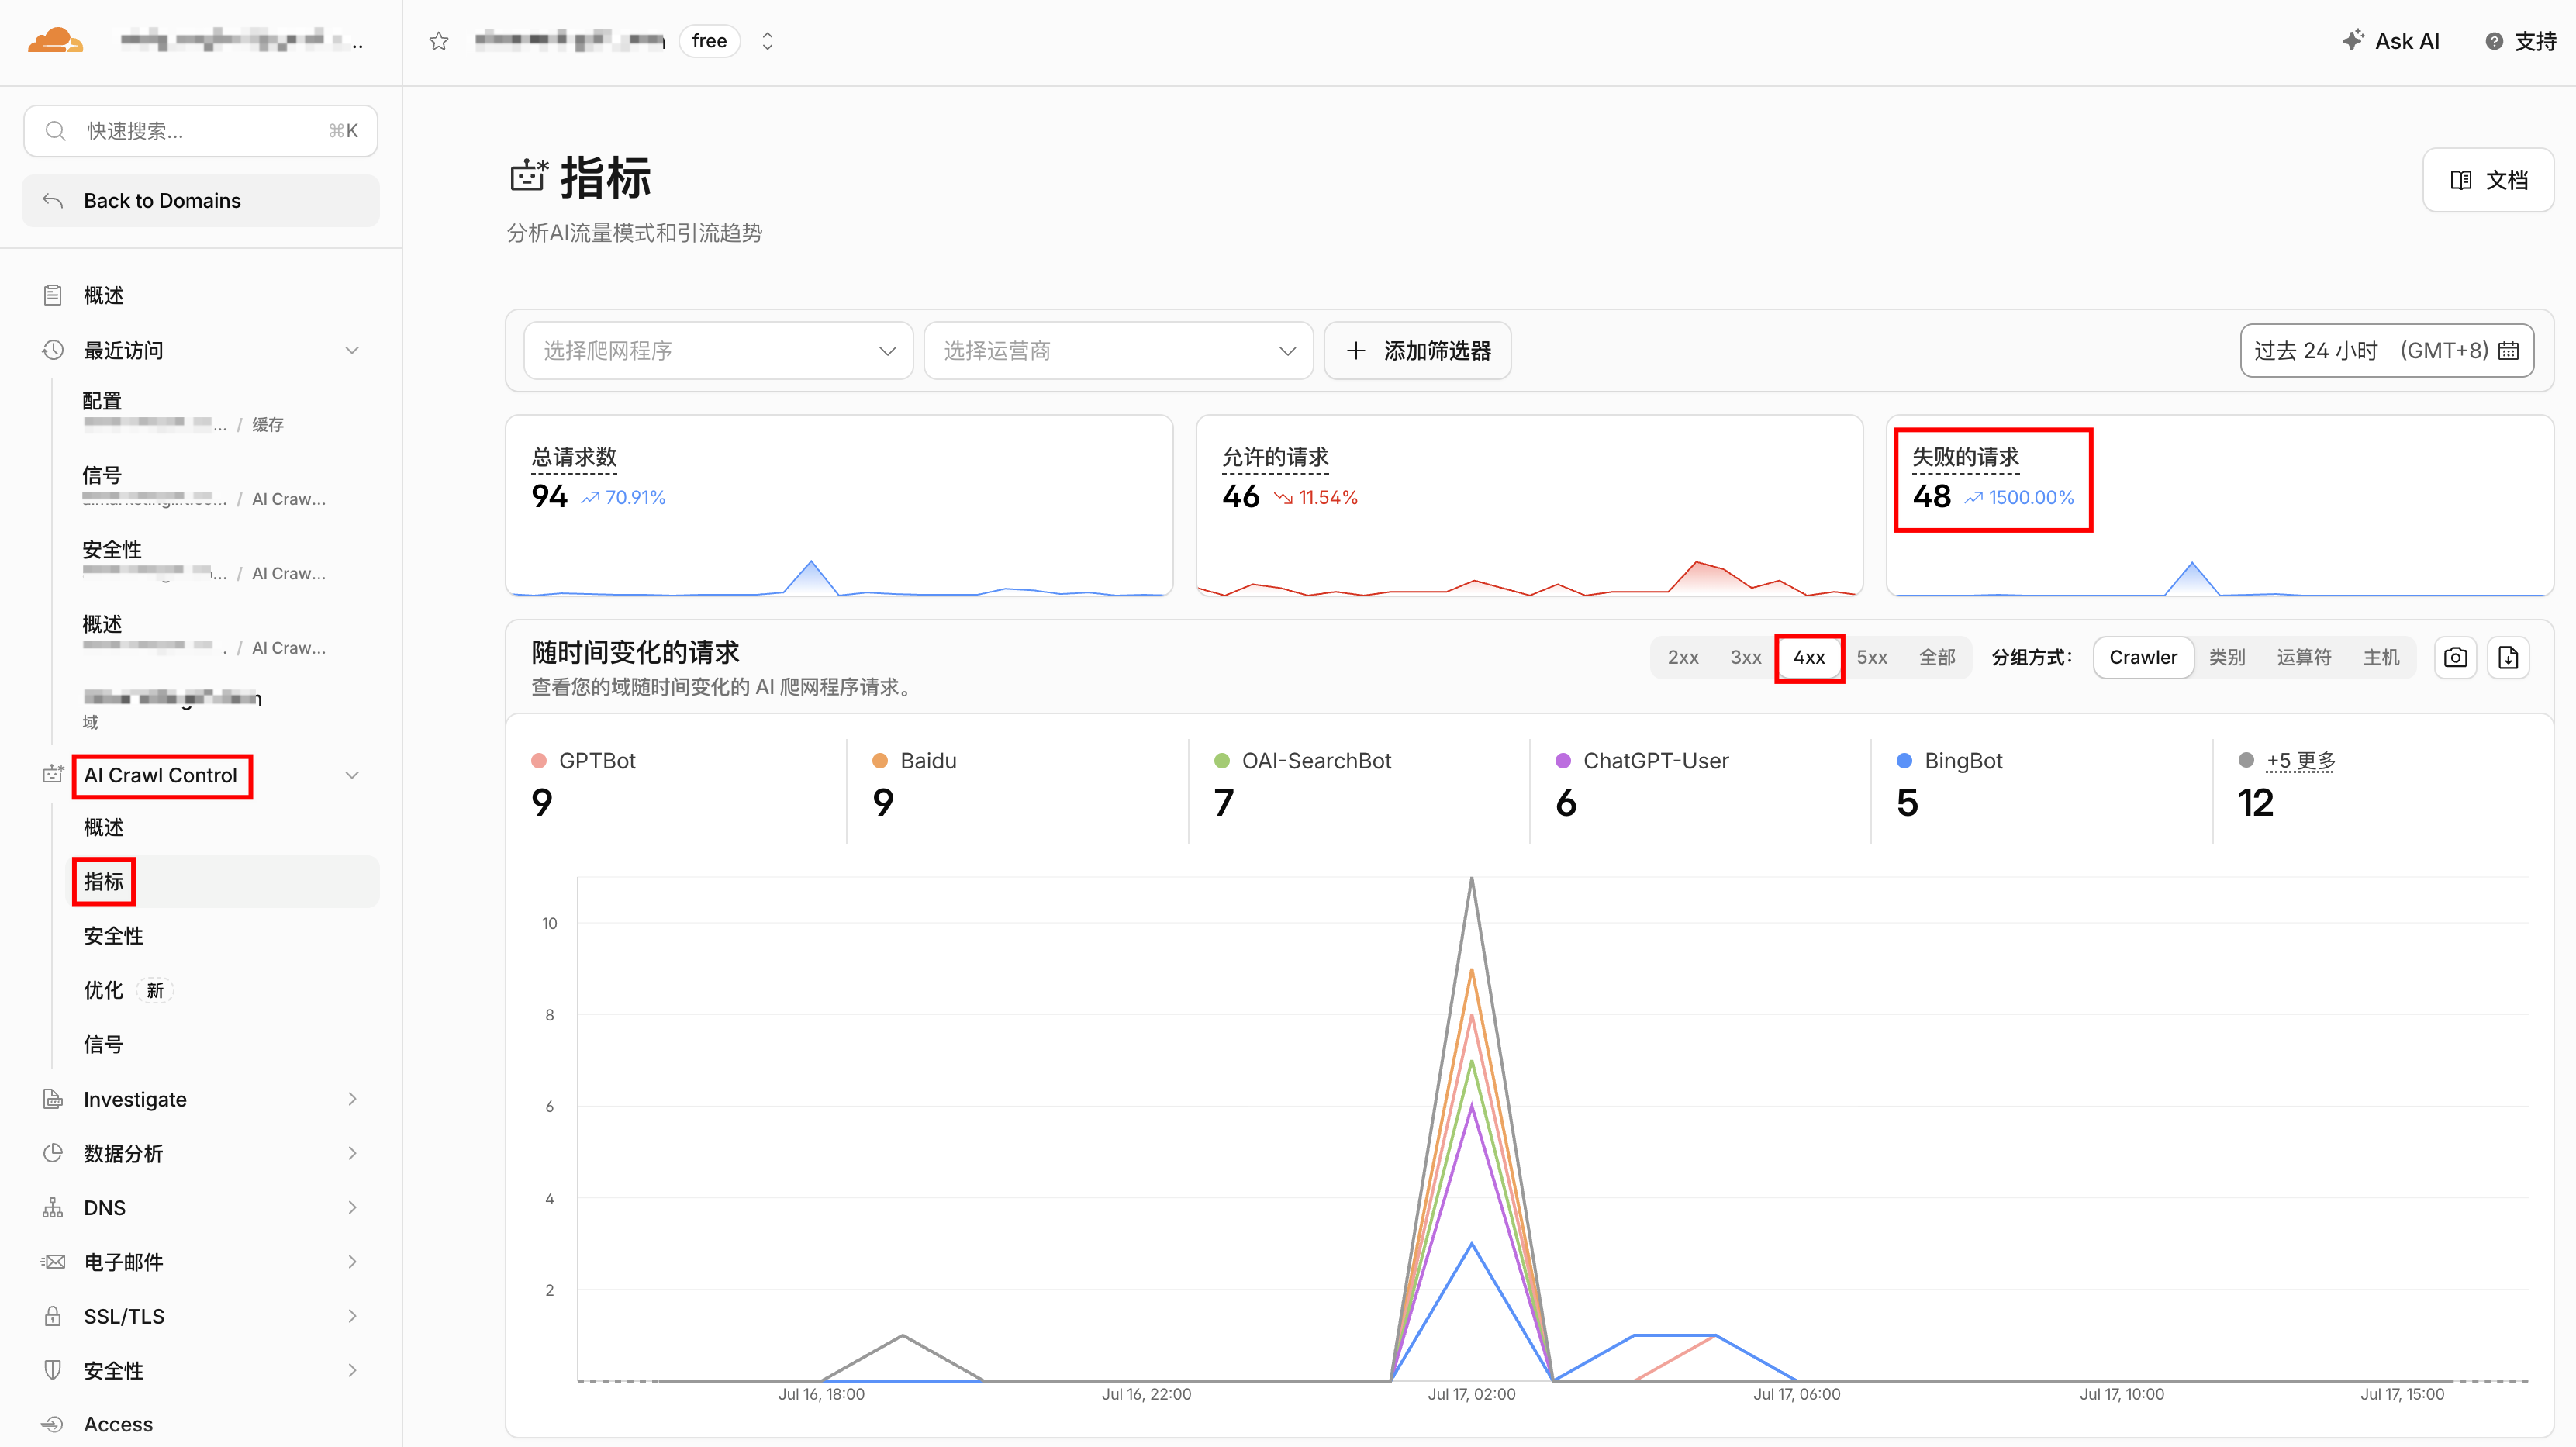Open the 支持 support menu
2576x1447 pixels.
2520,41
